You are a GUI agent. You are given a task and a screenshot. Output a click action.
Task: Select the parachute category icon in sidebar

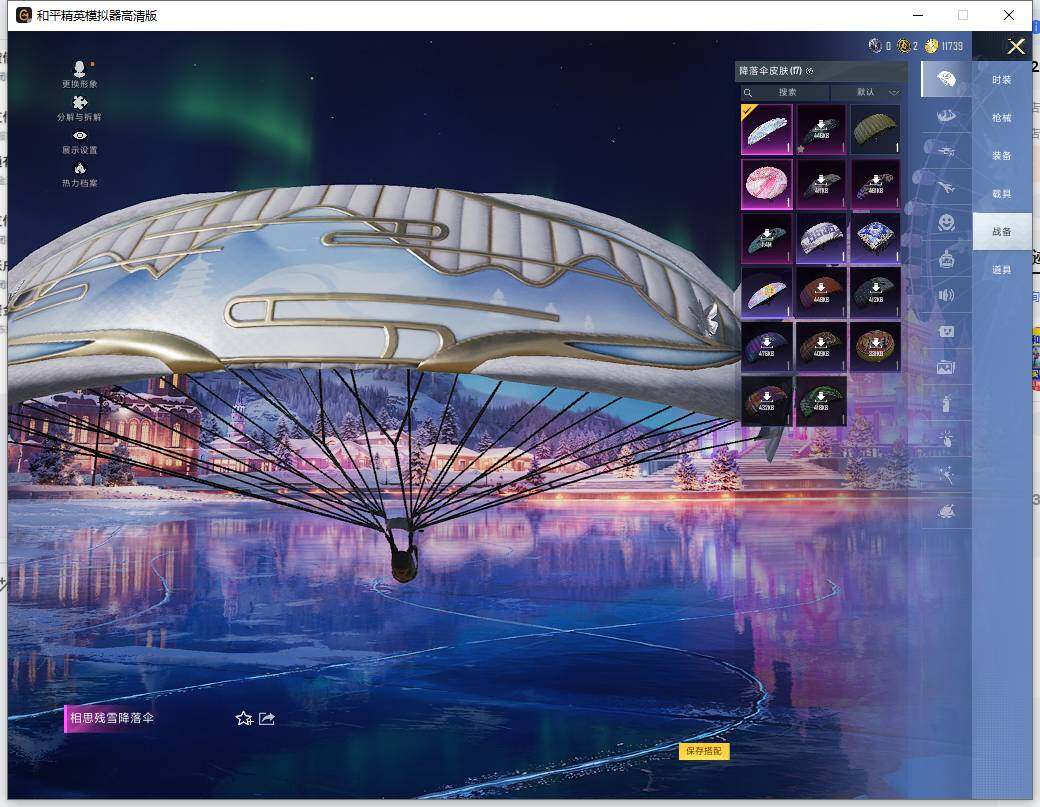946,79
